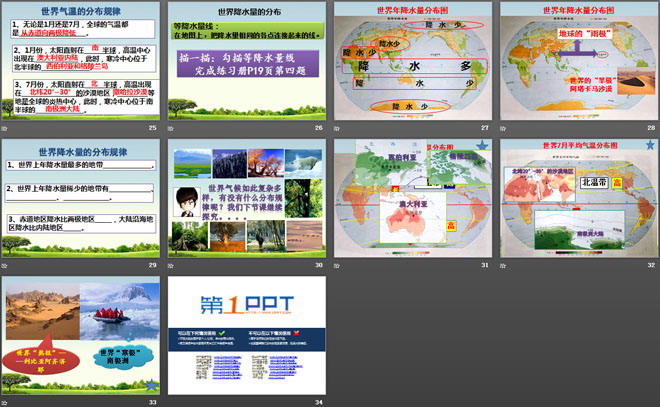Select slide 26 thumbnail 世界降水量的分布
Image resolution: width=660 pixels, height=407 pixels.
[x=247, y=61]
